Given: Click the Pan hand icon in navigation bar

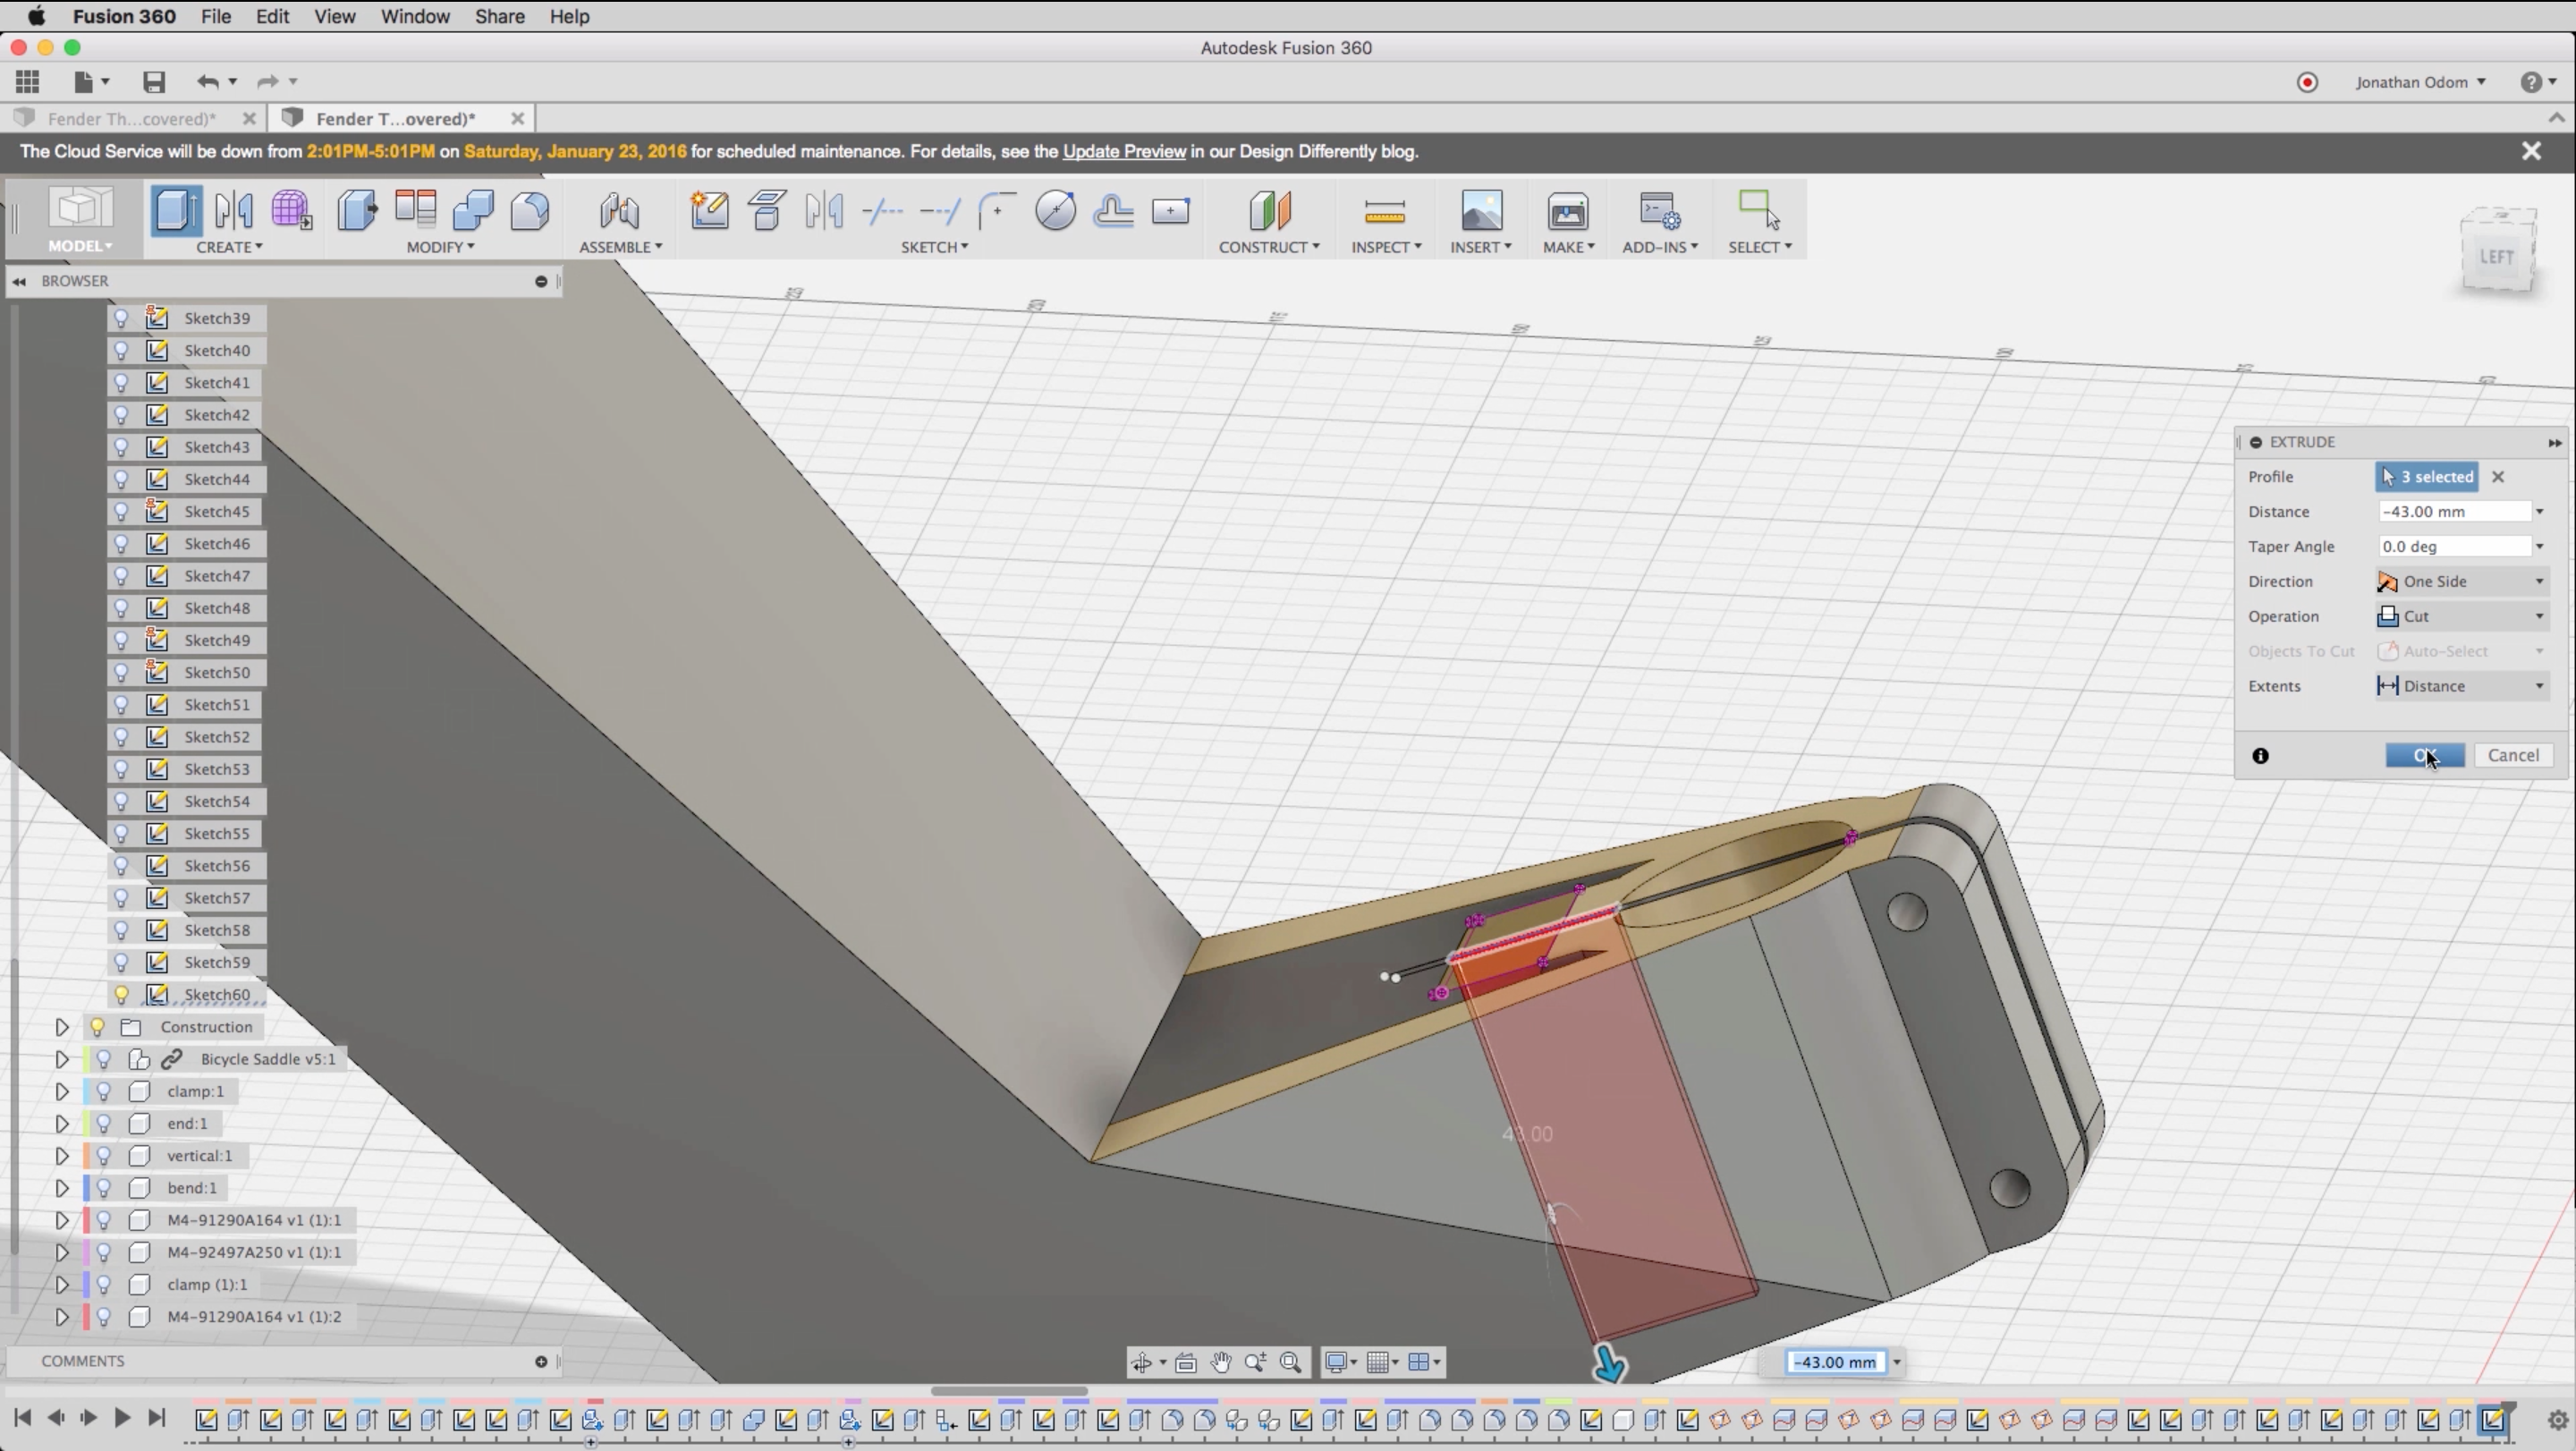Looking at the screenshot, I should pyautogui.click(x=1221, y=1362).
